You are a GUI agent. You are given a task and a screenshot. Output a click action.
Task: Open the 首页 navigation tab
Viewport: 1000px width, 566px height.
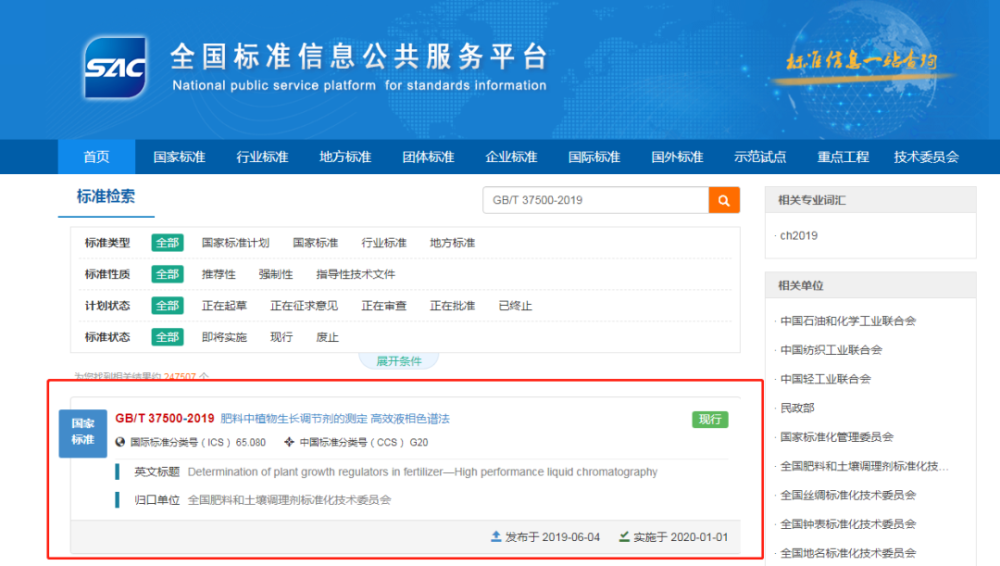pos(96,156)
